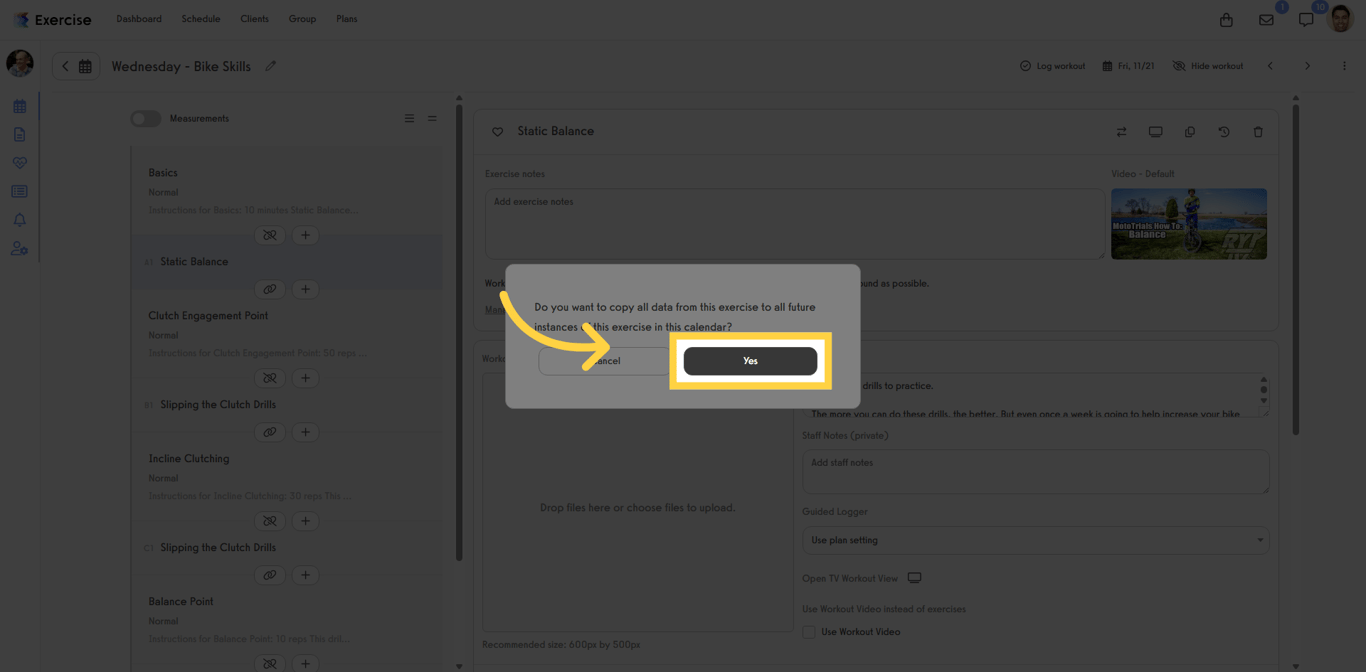
Task: Click the Exercise logo to go home
Action: 52,20
